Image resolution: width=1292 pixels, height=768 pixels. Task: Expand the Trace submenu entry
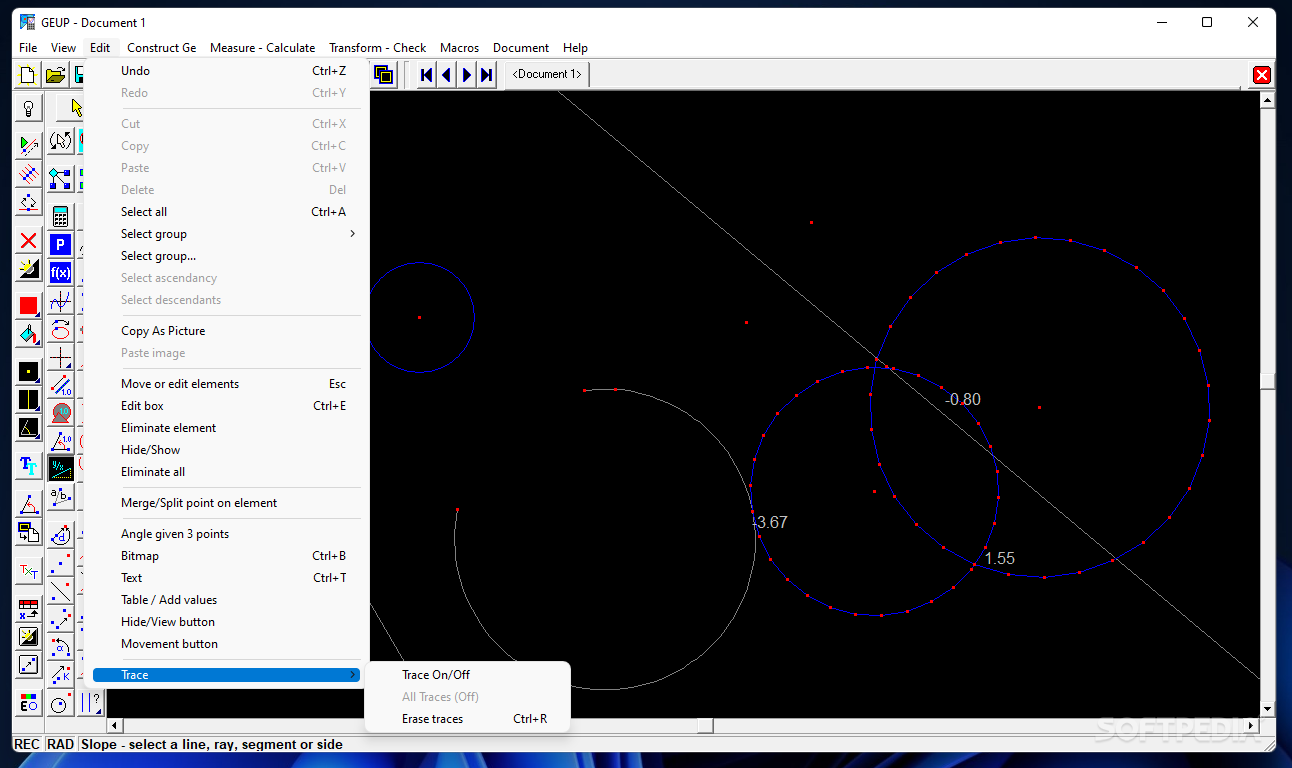[x=226, y=675]
